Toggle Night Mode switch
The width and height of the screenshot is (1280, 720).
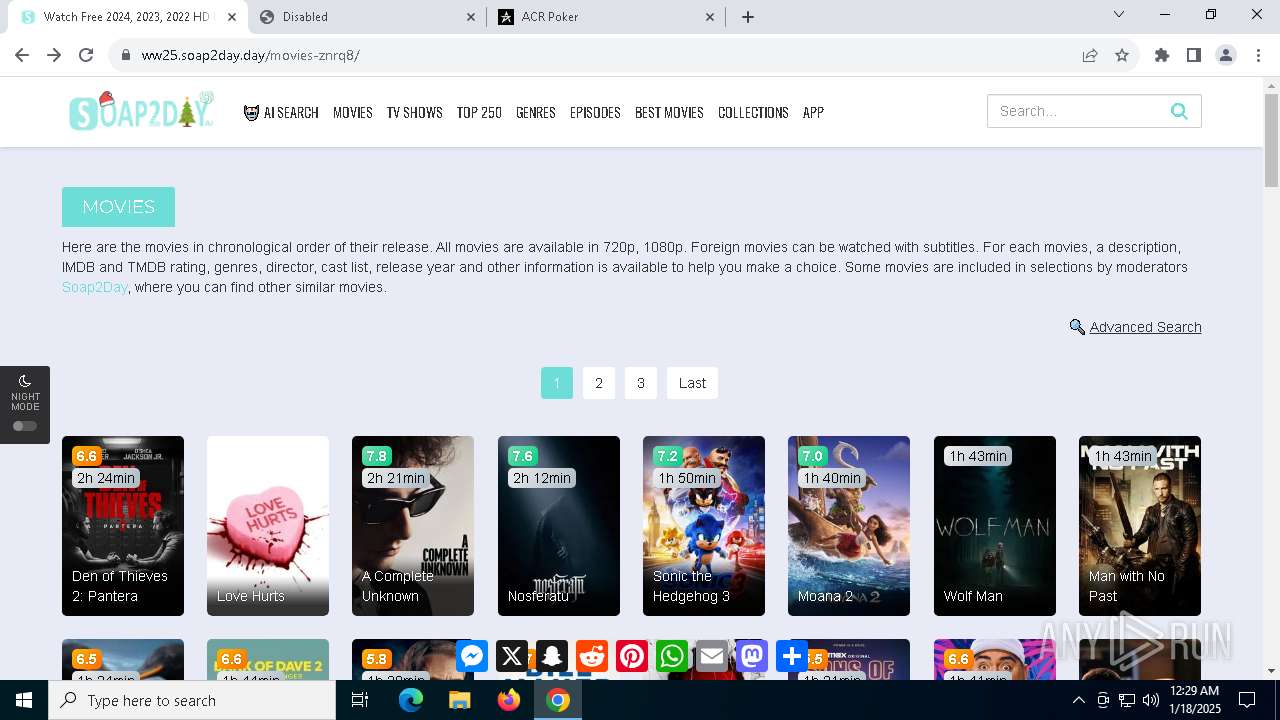point(25,426)
